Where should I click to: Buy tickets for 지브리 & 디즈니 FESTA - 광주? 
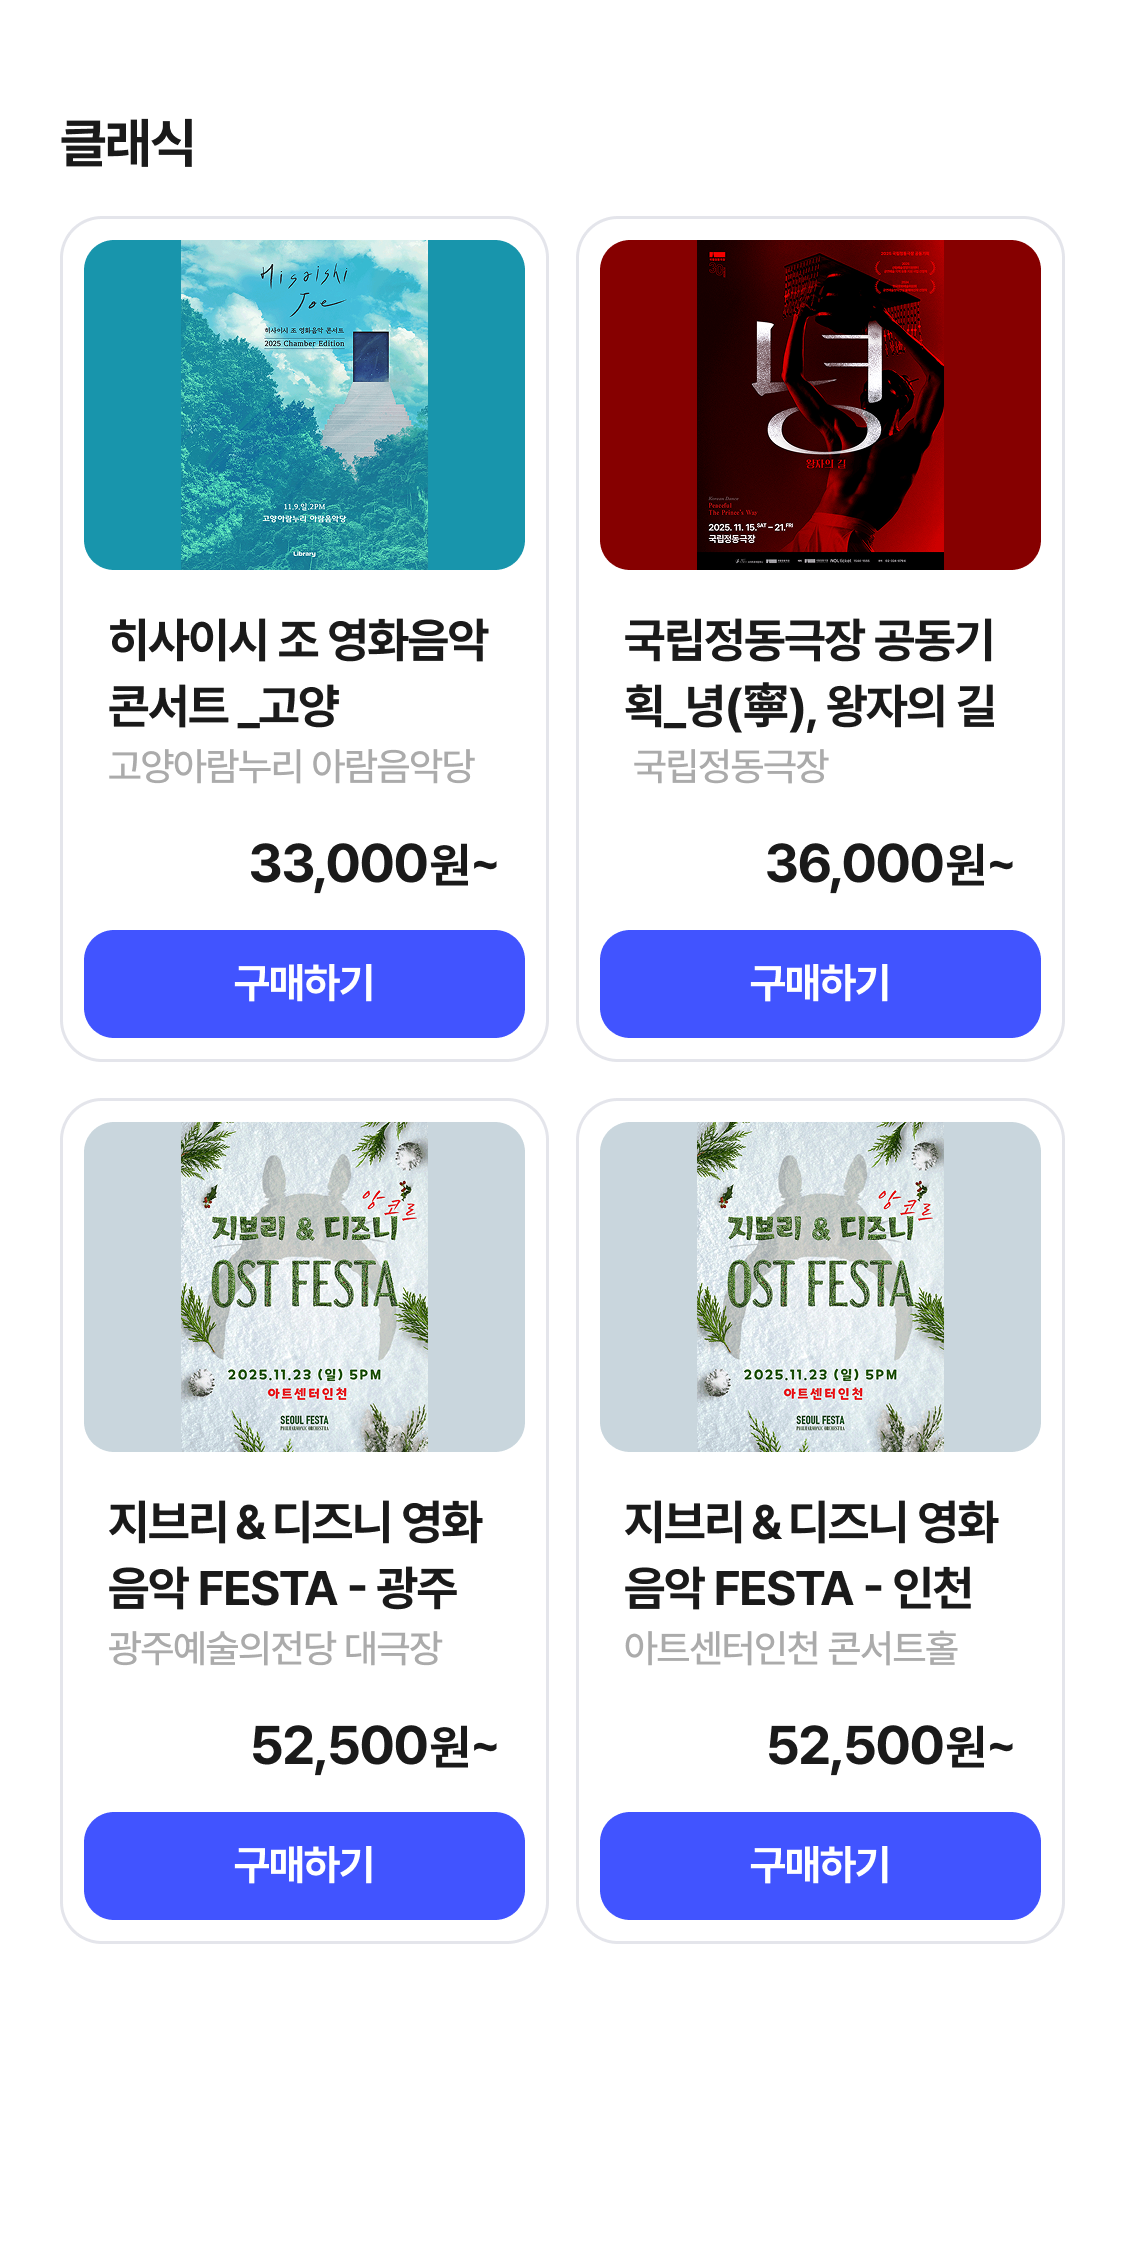(x=304, y=1866)
